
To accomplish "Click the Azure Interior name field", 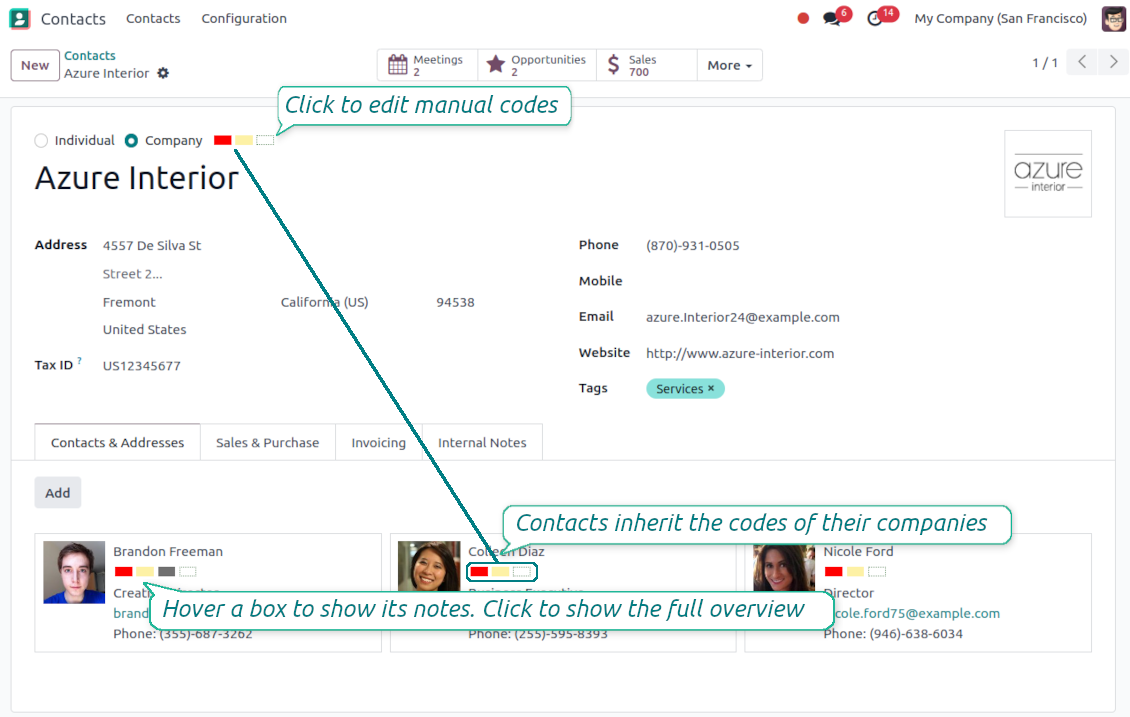I will point(137,178).
